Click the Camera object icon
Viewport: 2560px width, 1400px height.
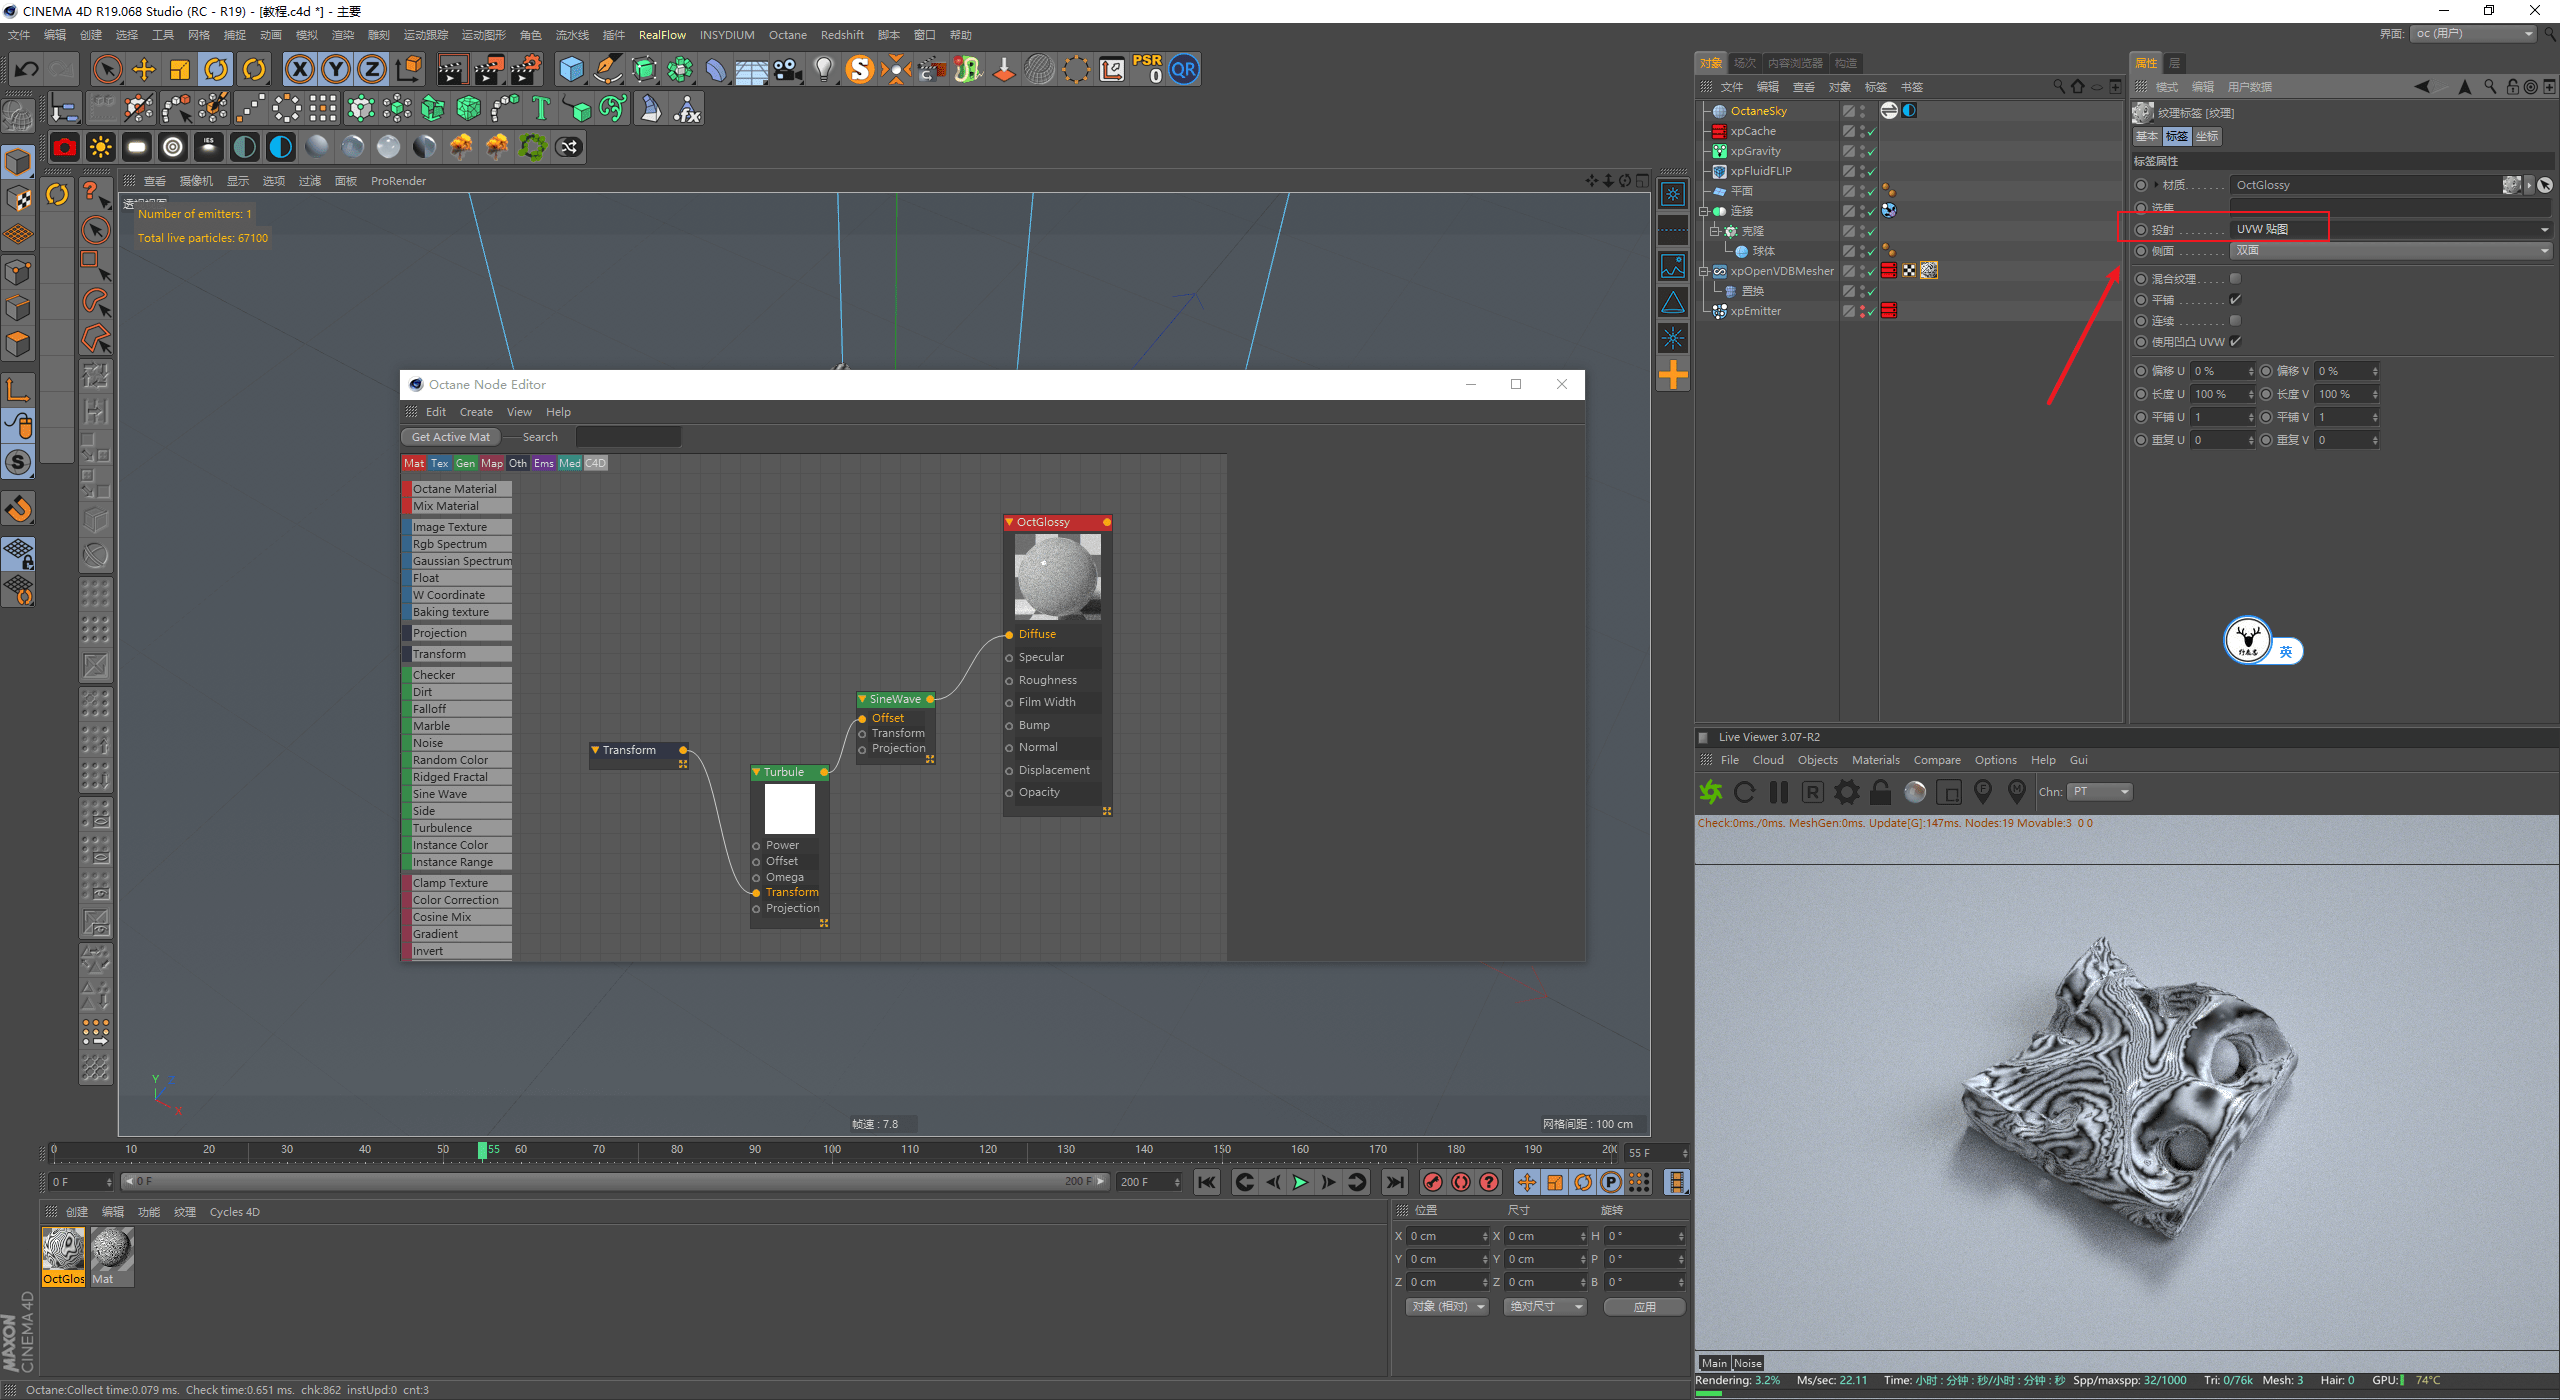click(x=788, y=69)
